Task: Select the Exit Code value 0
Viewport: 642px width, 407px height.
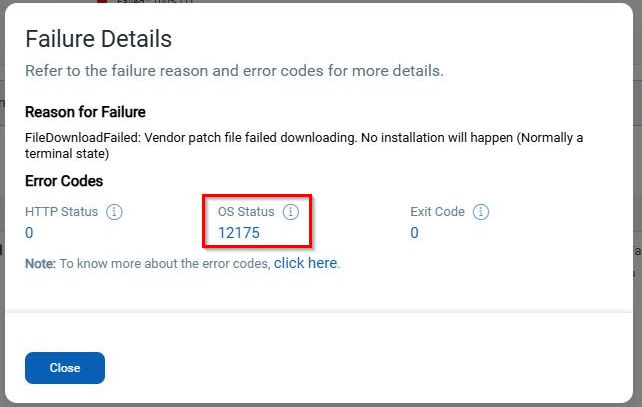Action: tap(414, 233)
